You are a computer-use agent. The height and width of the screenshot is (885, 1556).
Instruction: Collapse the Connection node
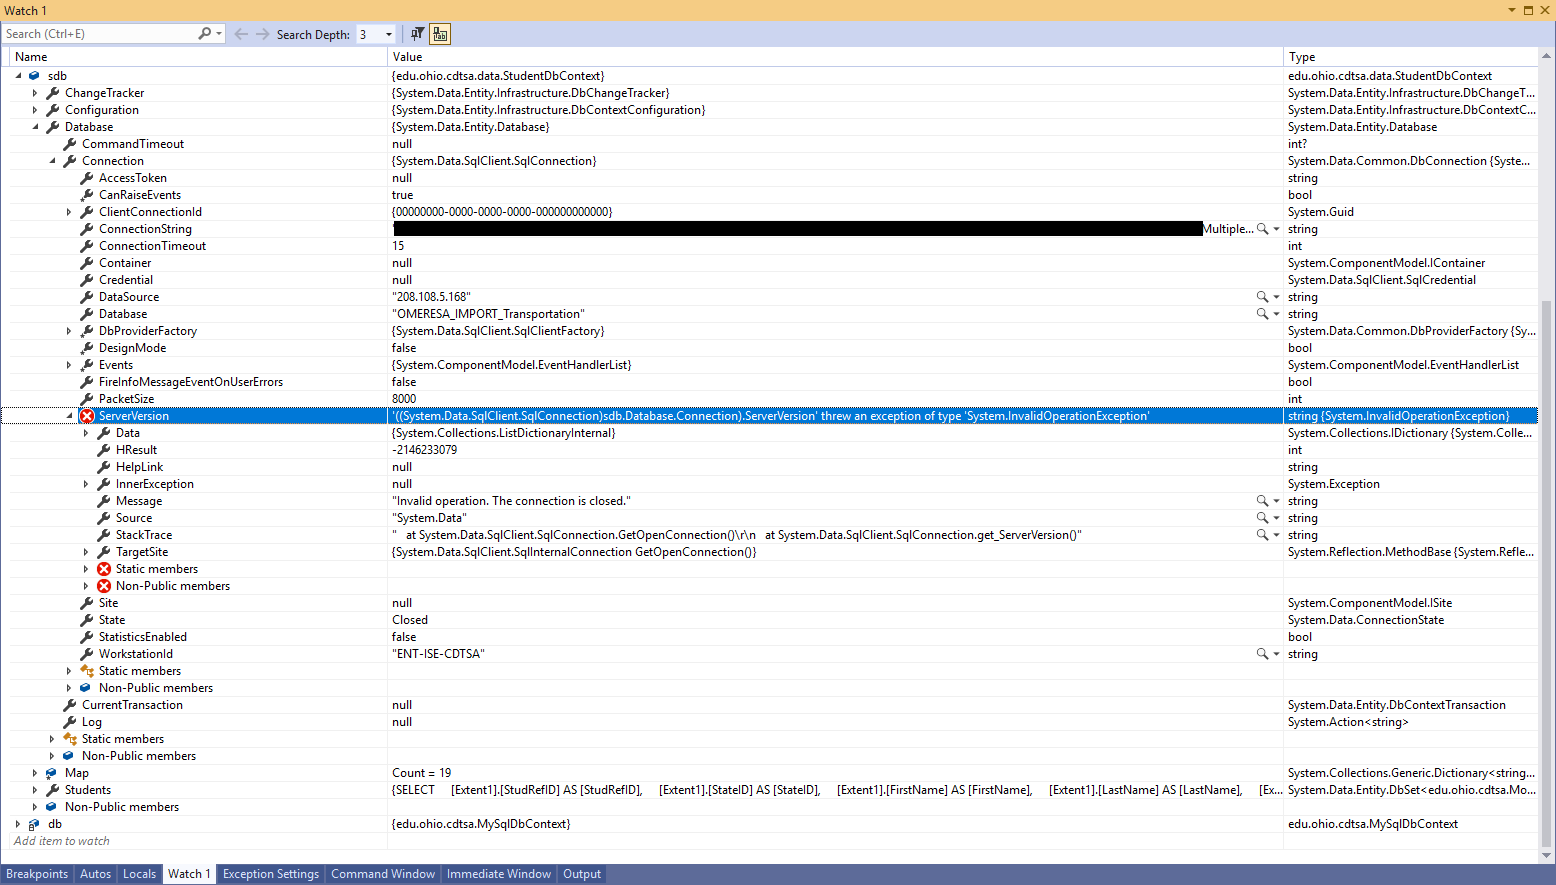tap(52, 161)
